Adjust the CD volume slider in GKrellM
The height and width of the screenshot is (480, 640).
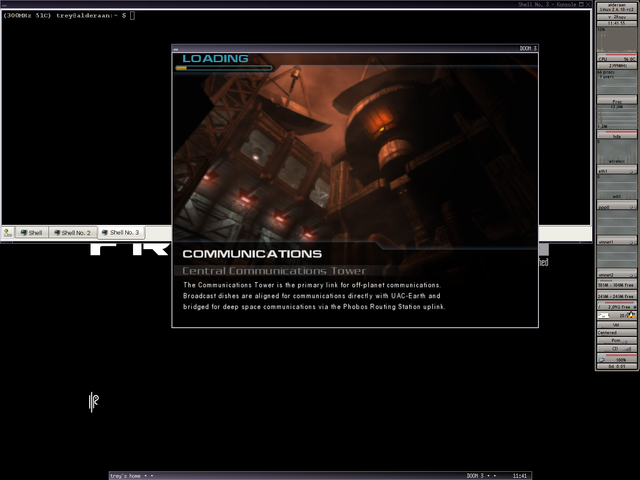(617, 349)
